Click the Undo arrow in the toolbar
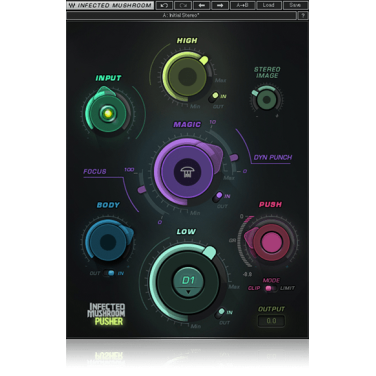 click(164, 5)
